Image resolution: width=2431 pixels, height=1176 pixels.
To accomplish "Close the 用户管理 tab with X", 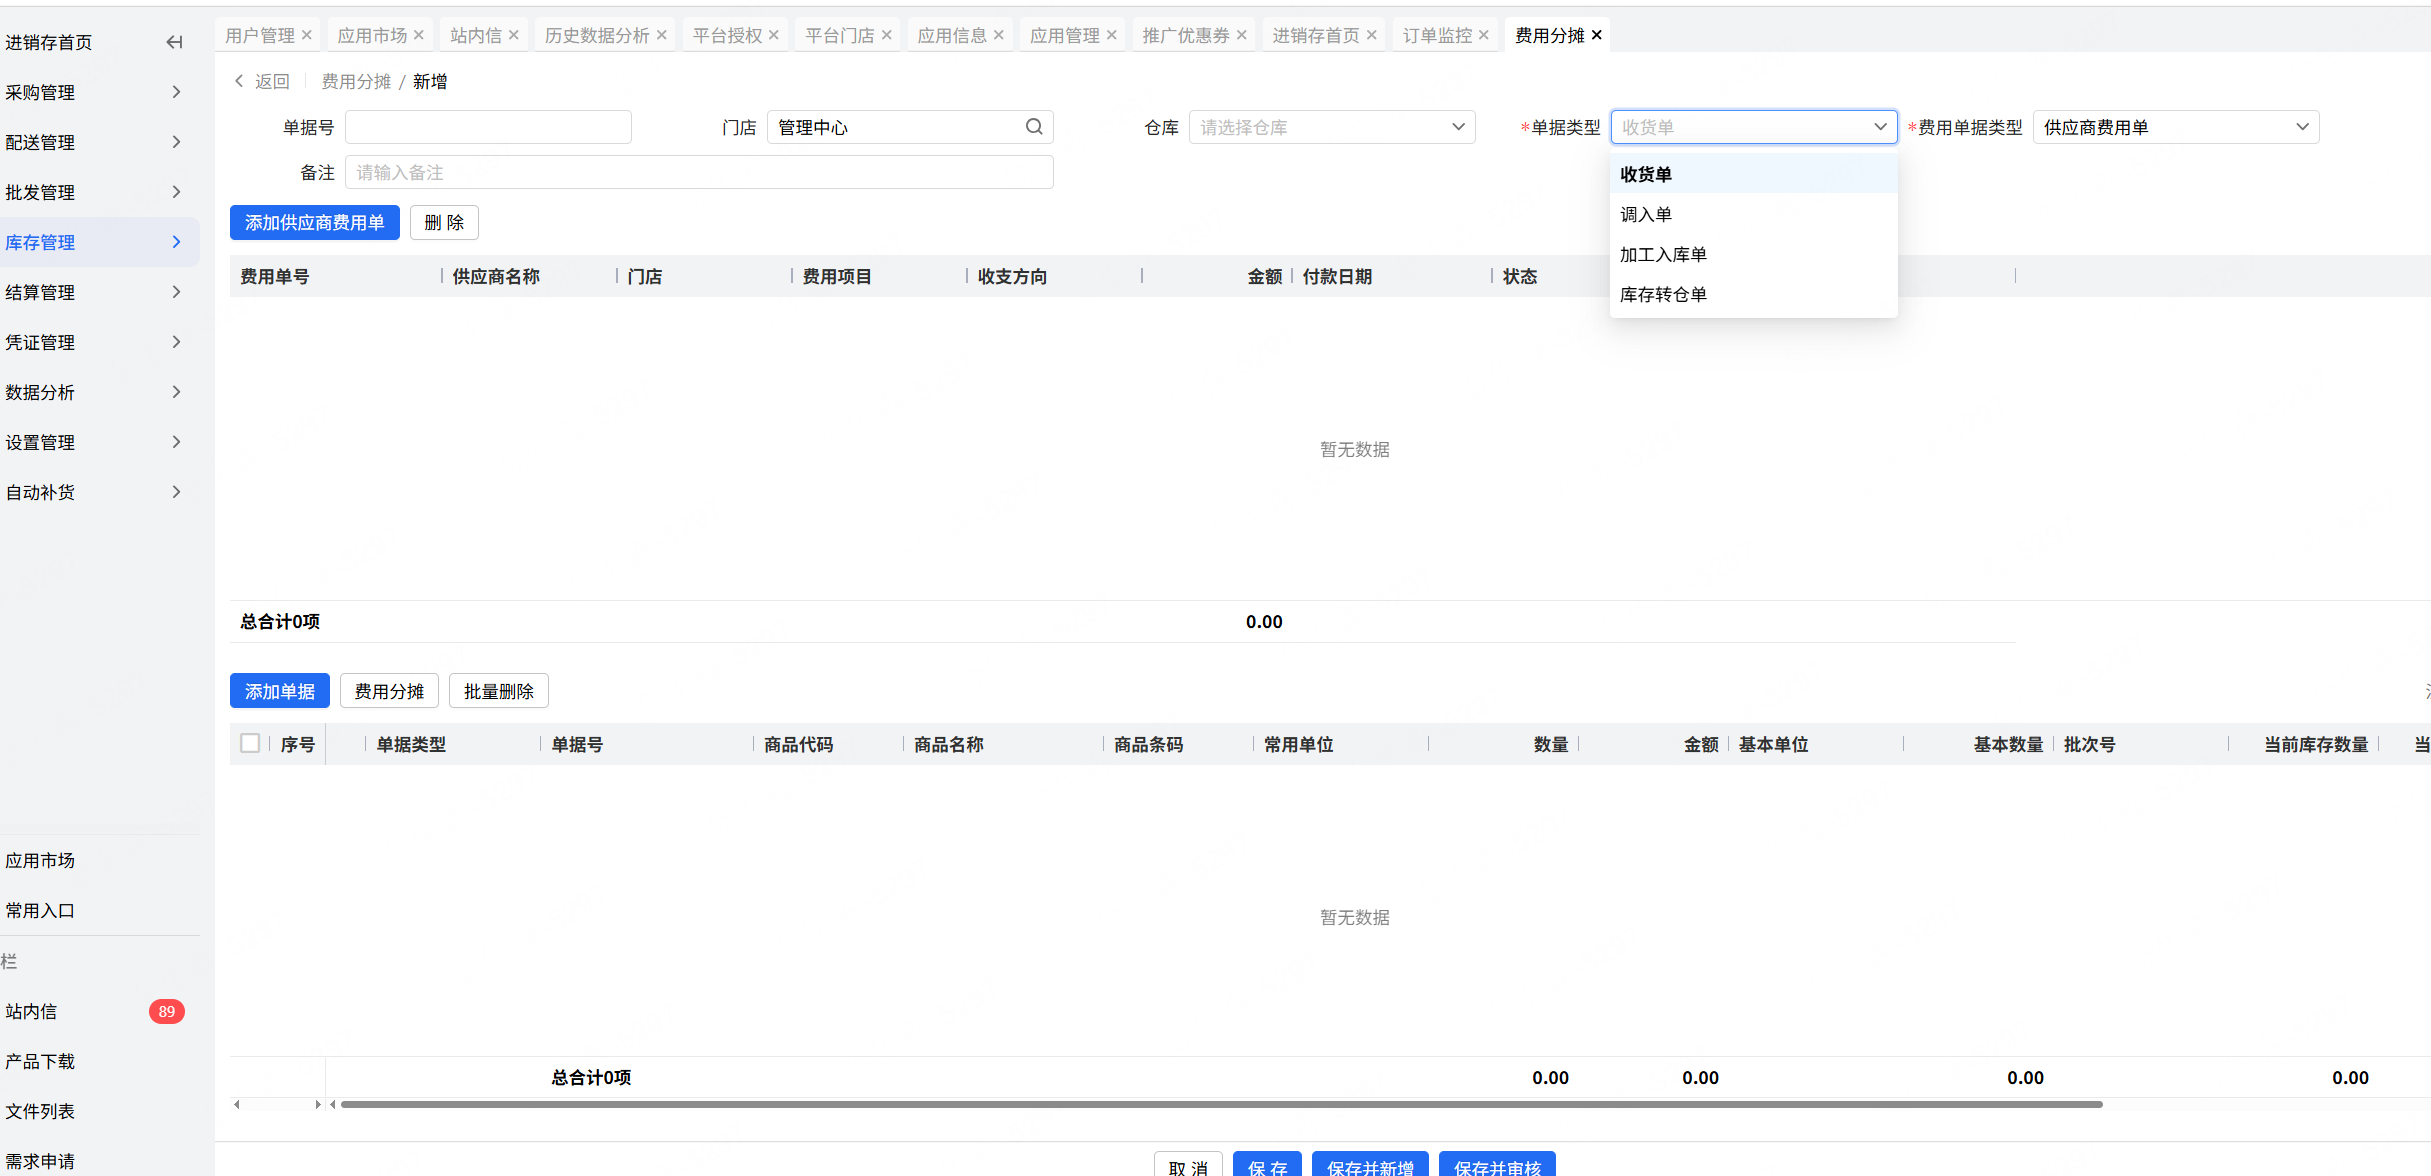I will 307,35.
